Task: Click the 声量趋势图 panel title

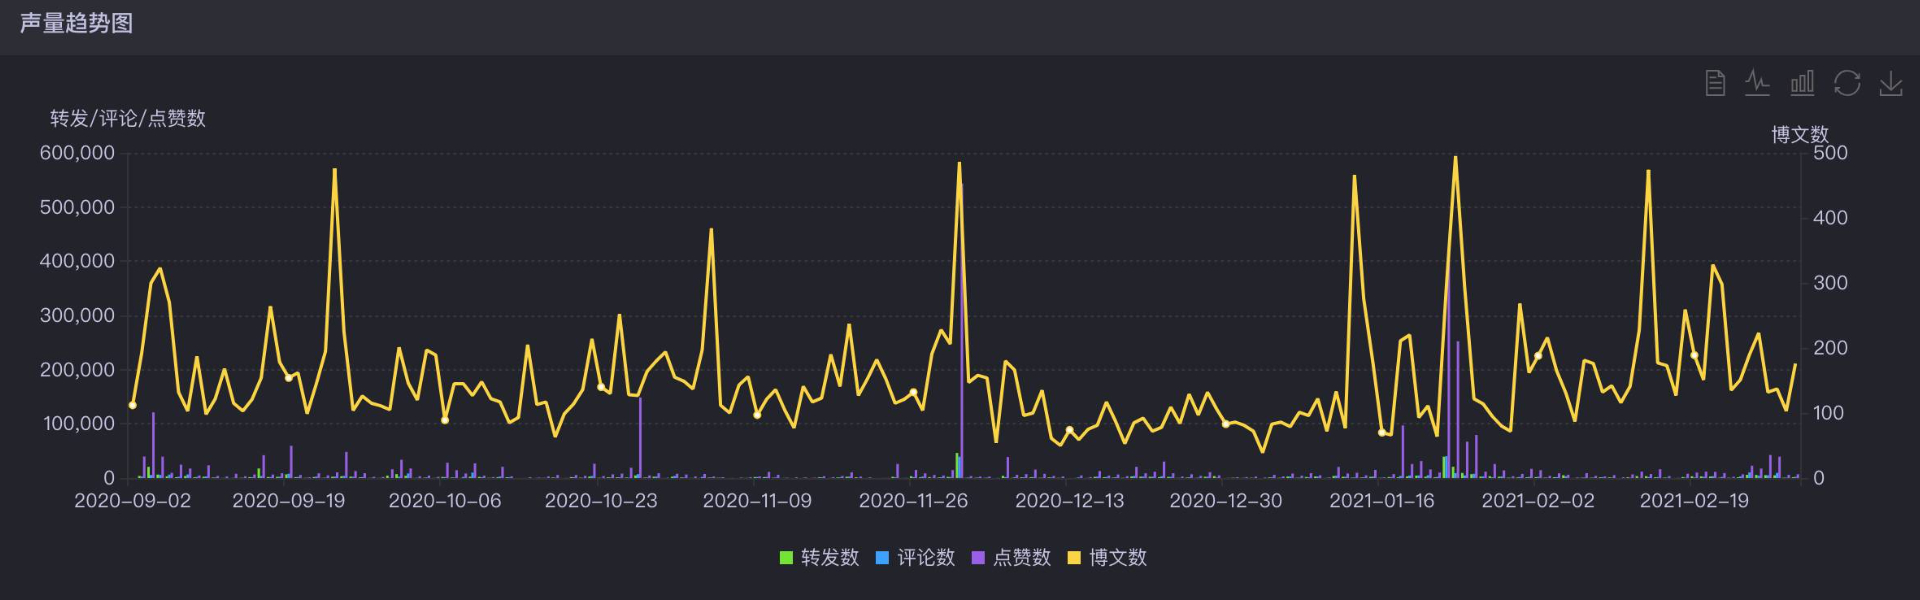Action: click(x=77, y=23)
